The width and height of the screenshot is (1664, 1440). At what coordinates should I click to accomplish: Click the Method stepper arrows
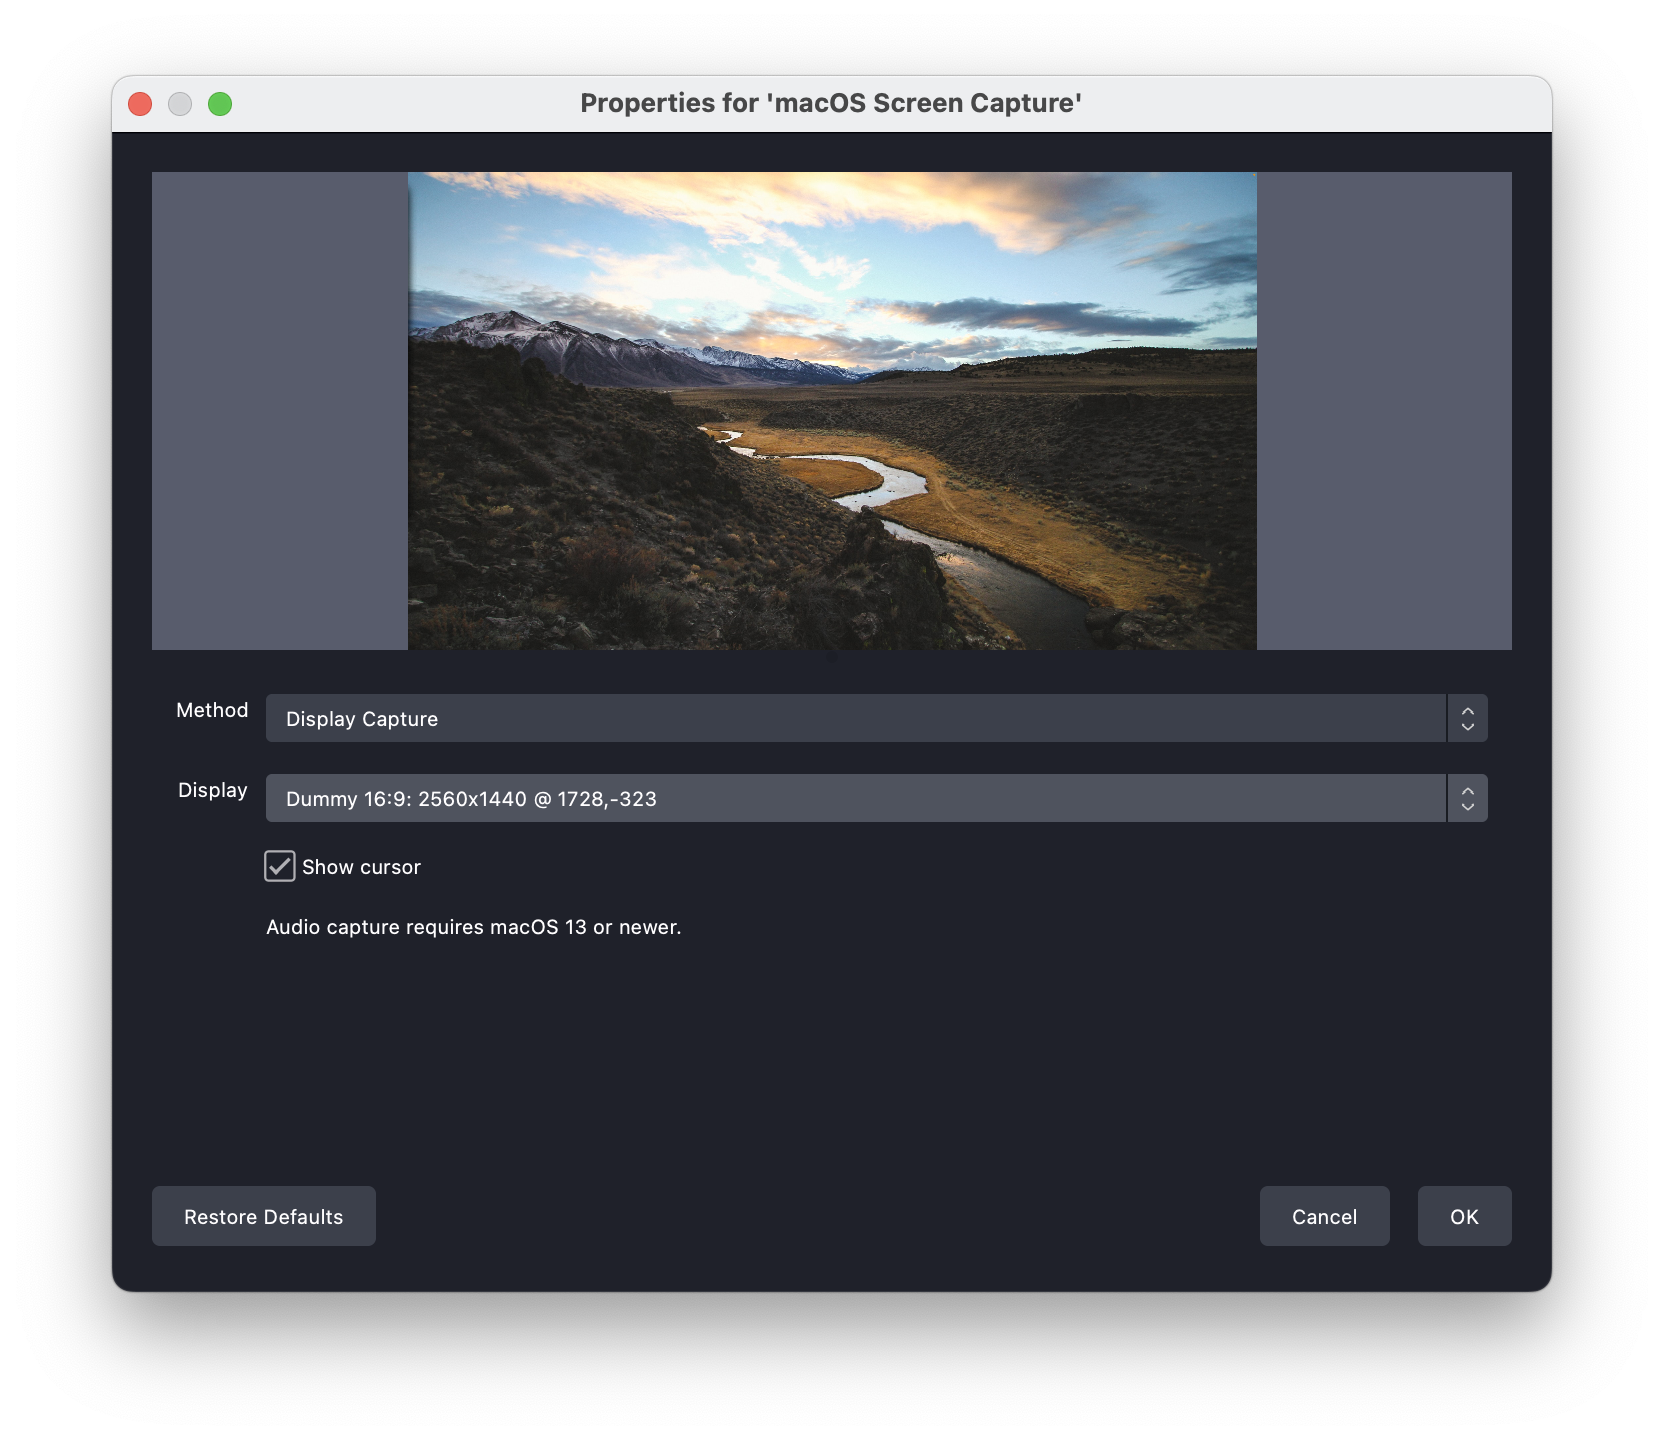(x=1467, y=718)
